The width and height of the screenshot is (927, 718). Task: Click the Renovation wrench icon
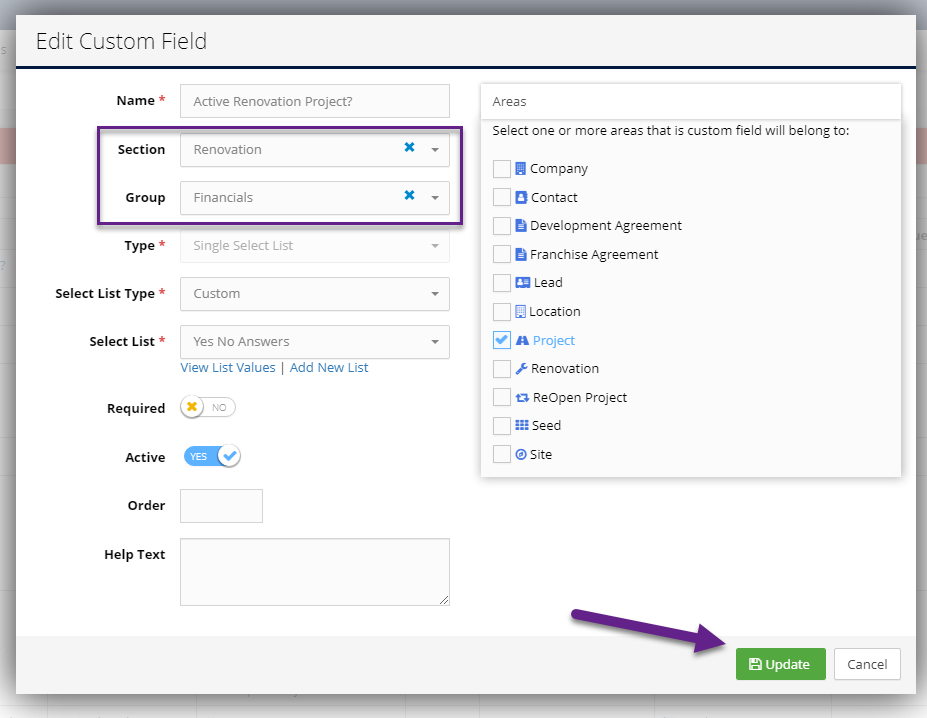click(x=521, y=368)
